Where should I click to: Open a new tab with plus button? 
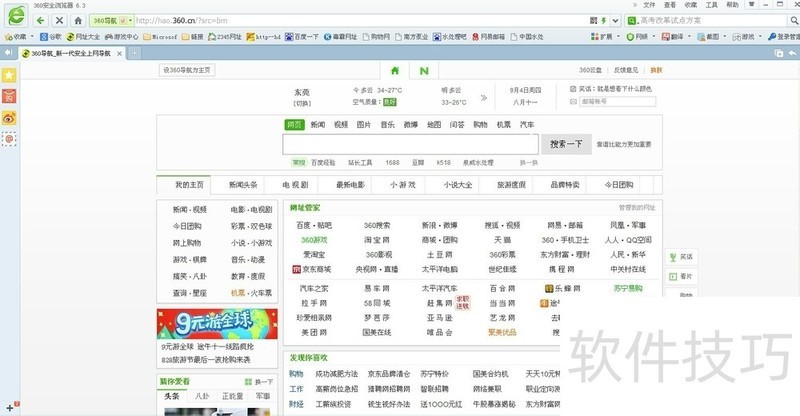[134, 53]
